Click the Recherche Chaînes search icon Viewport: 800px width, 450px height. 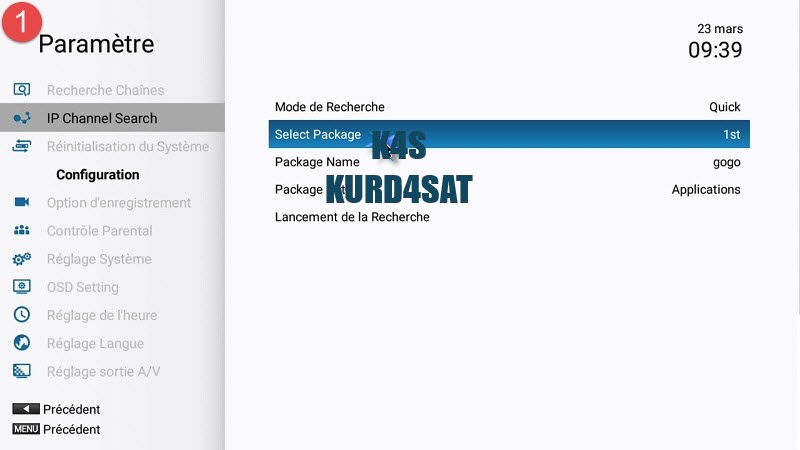click(x=21, y=90)
